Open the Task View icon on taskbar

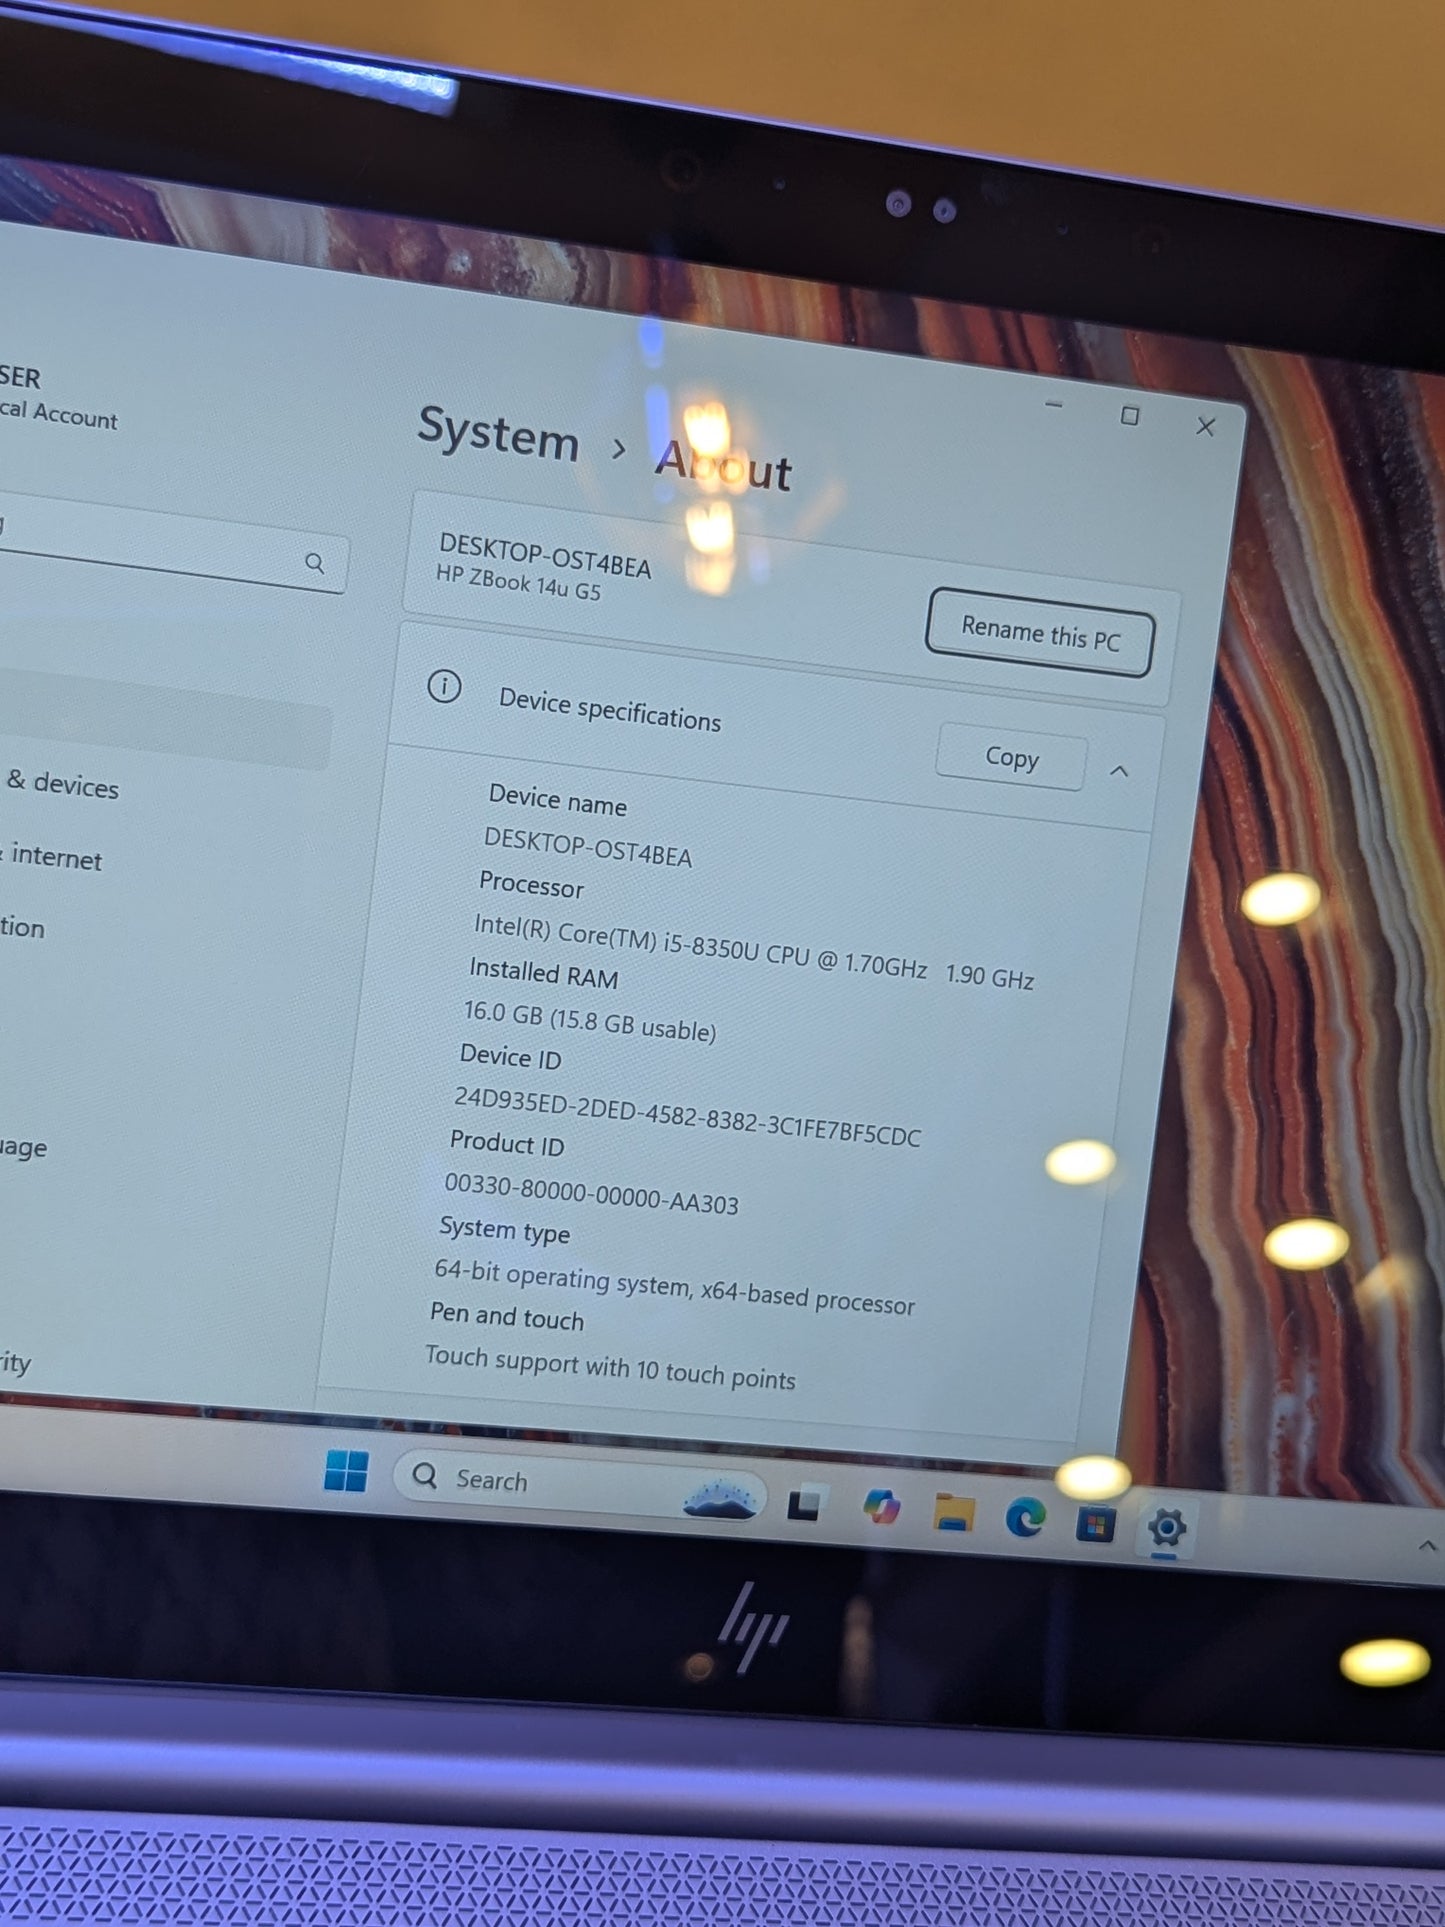click(804, 1505)
